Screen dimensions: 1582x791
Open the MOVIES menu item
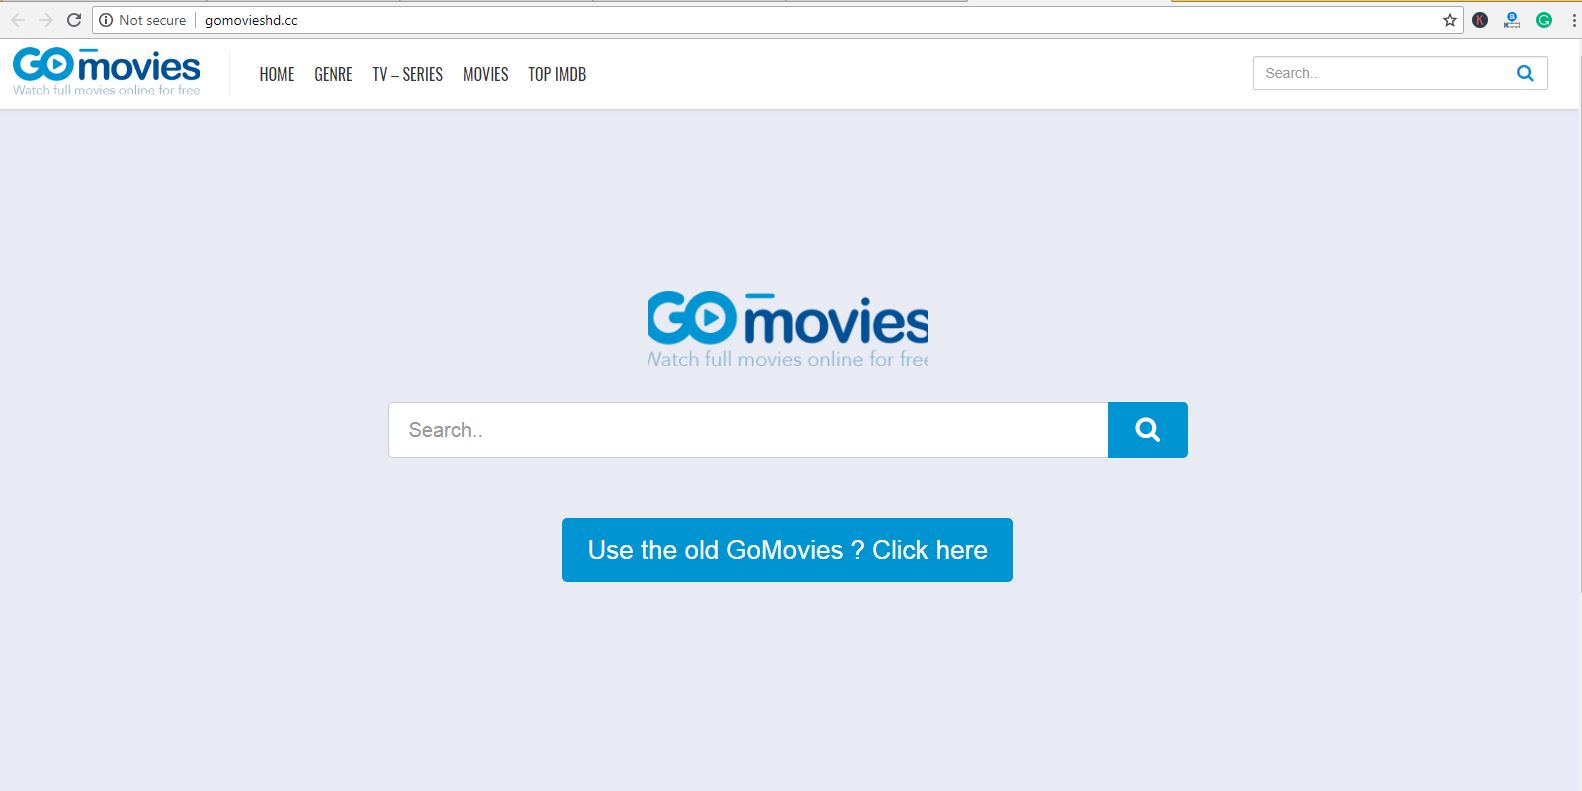[x=486, y=74]
